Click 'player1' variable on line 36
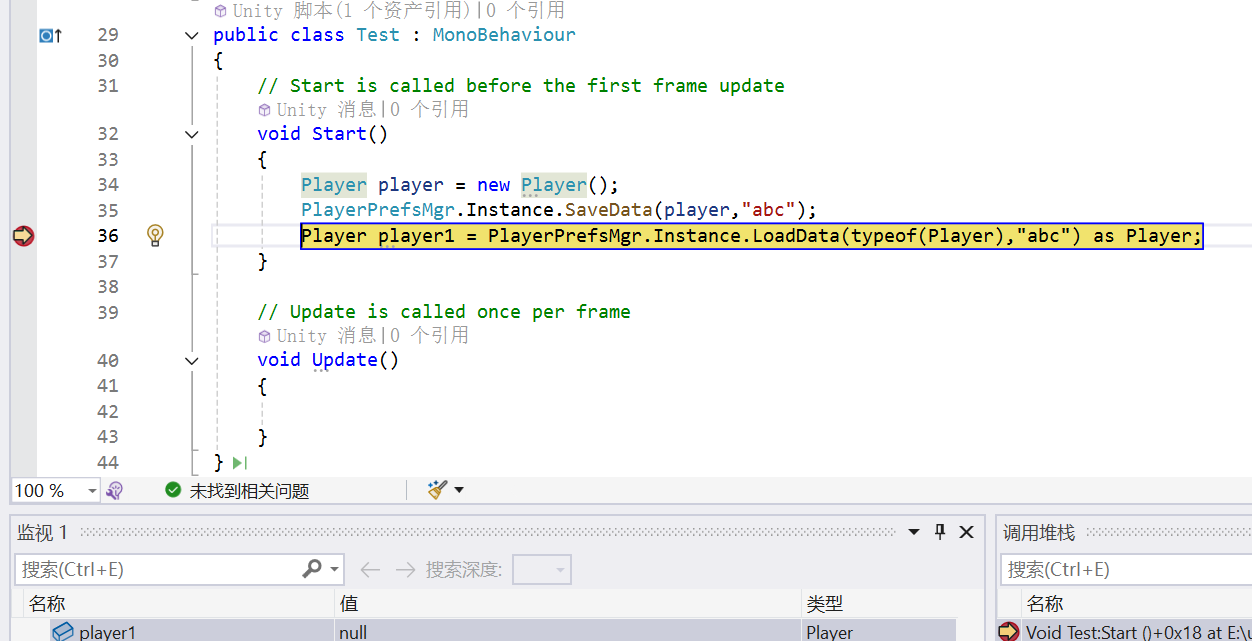Screen dimensions: 1252x641 416,236
